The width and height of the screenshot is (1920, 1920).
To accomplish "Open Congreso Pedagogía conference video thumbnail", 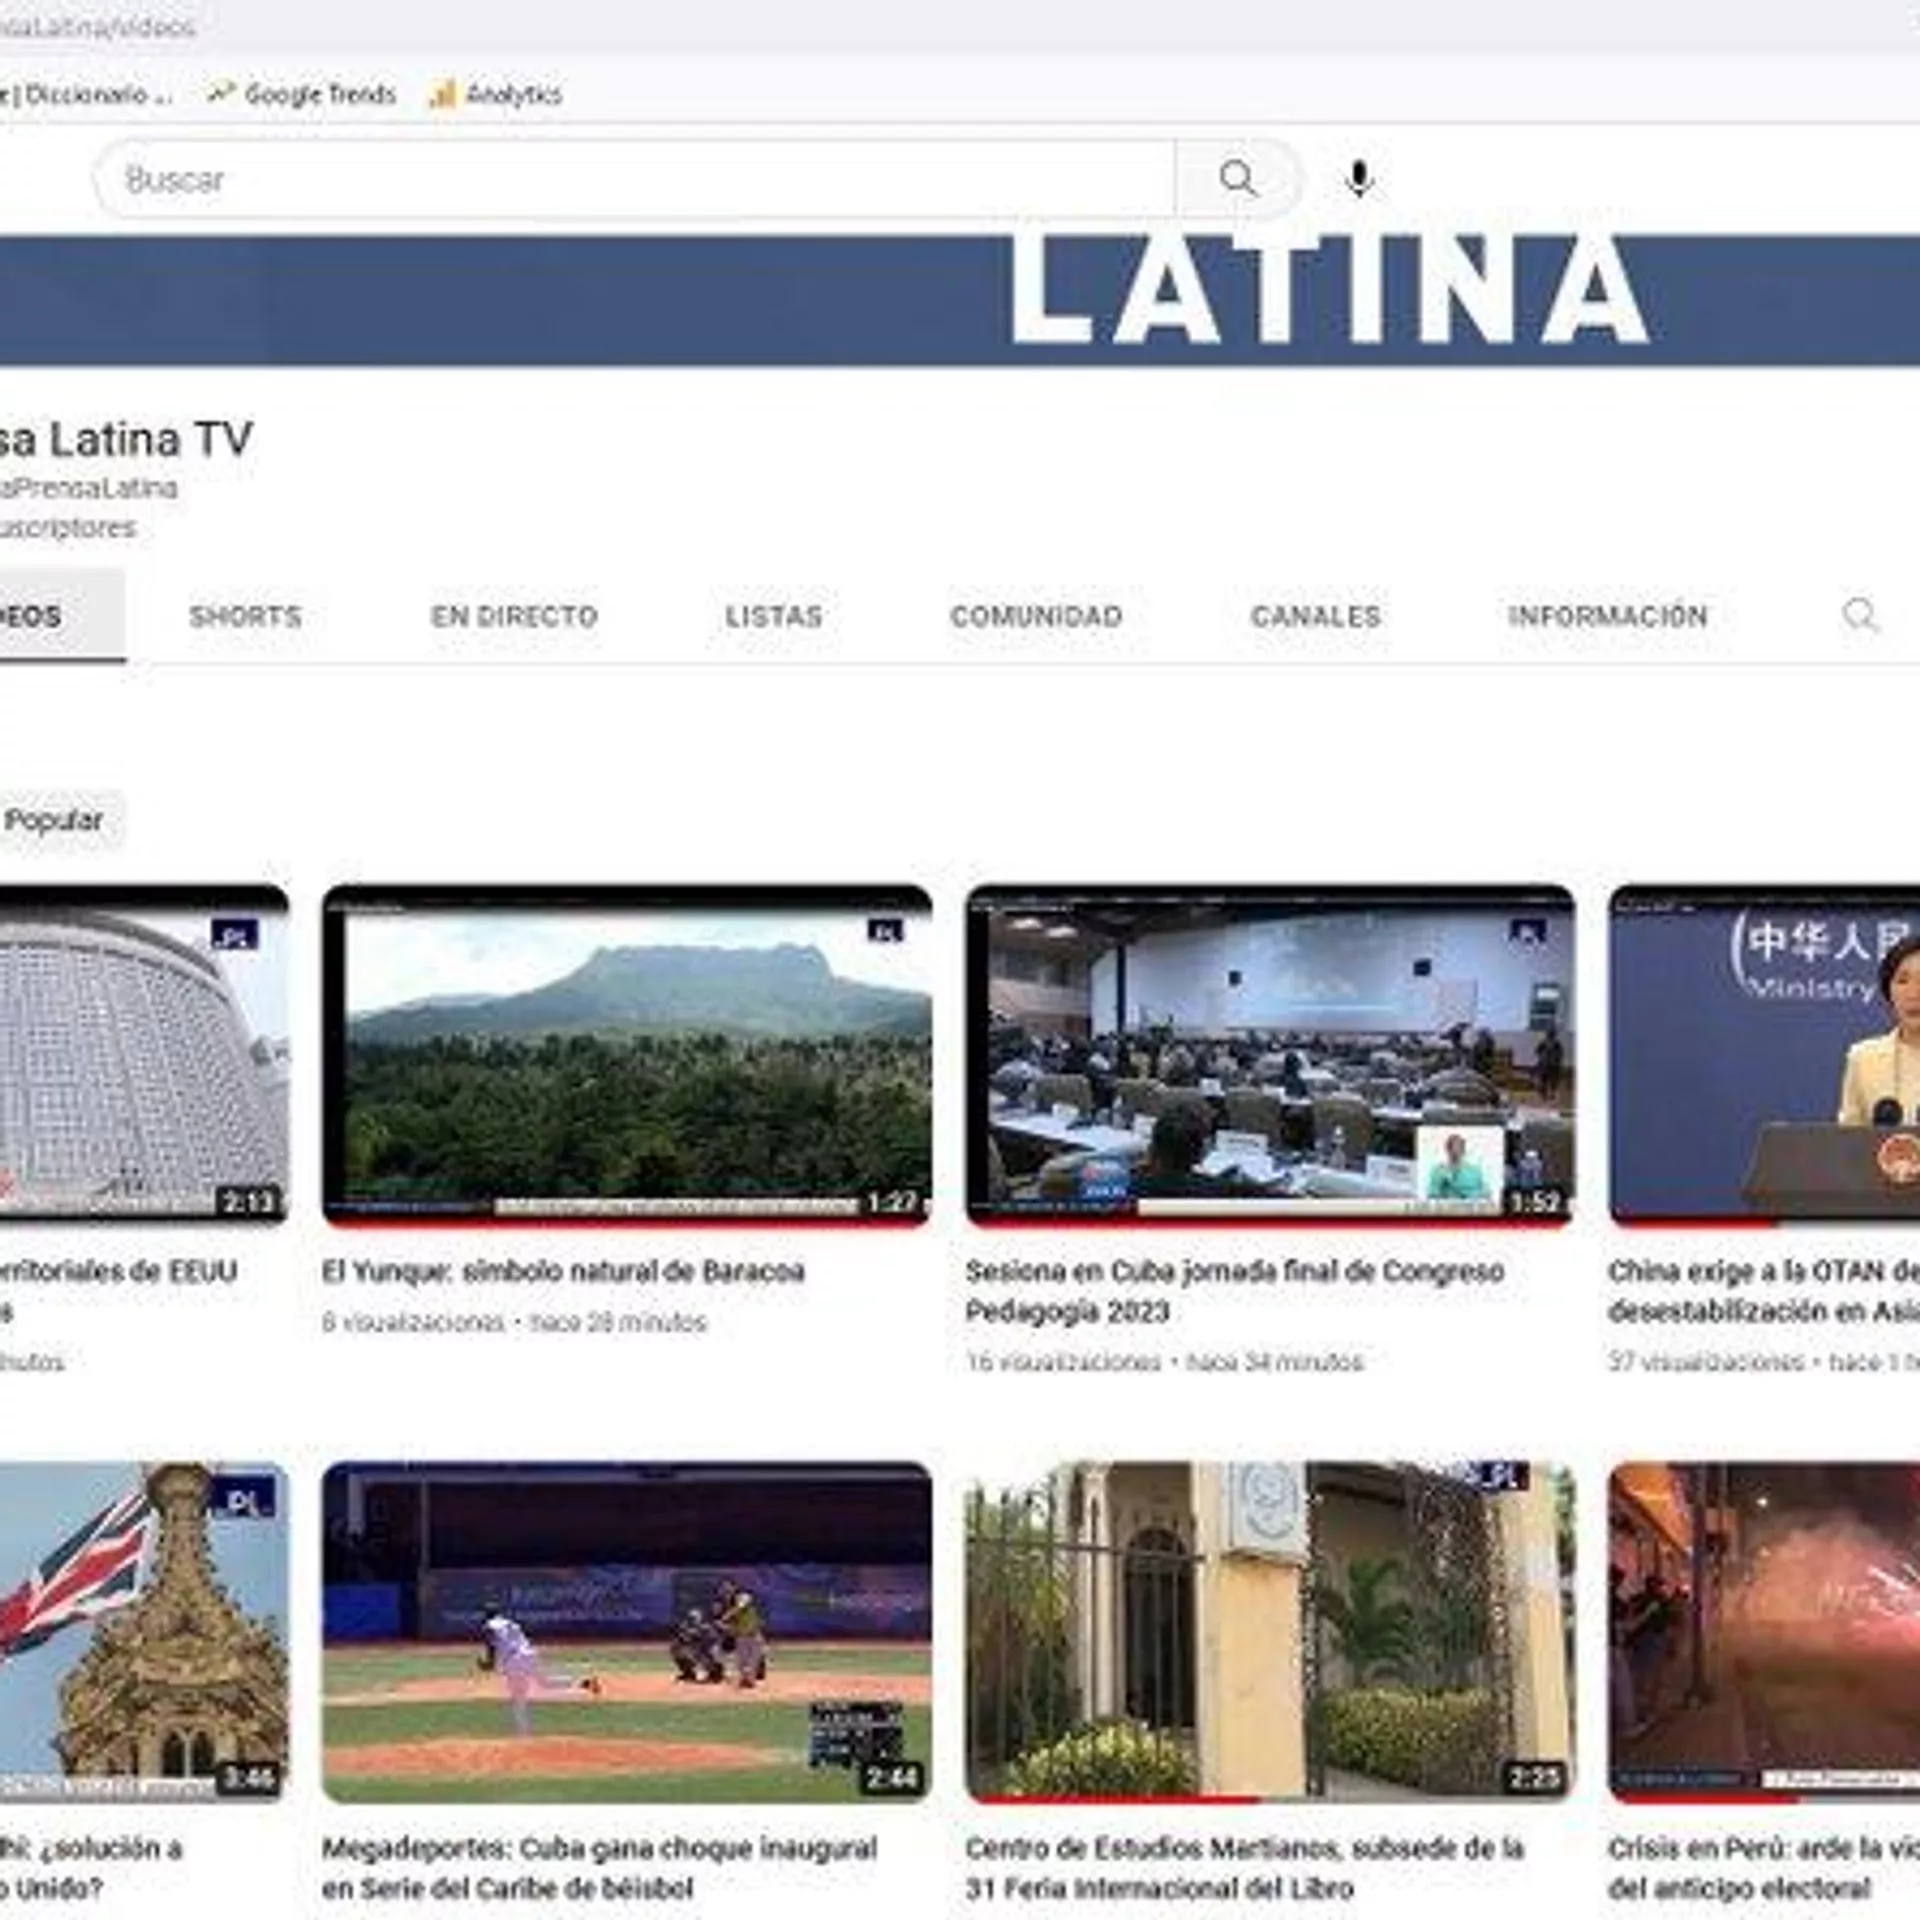I will 1270,1055.
